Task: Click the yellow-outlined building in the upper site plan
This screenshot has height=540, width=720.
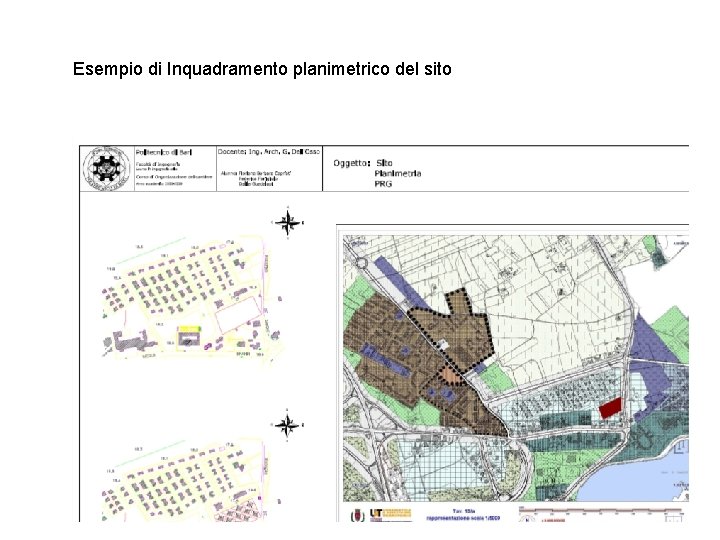Action: click(x=190, y=336)
